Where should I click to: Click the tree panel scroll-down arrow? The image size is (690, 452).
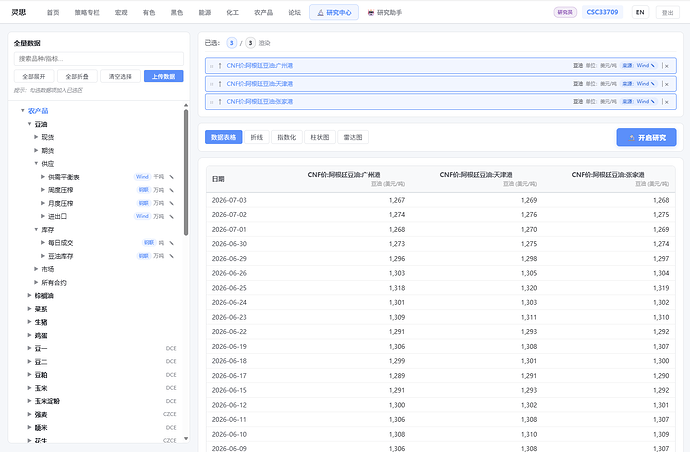[186, 438]
